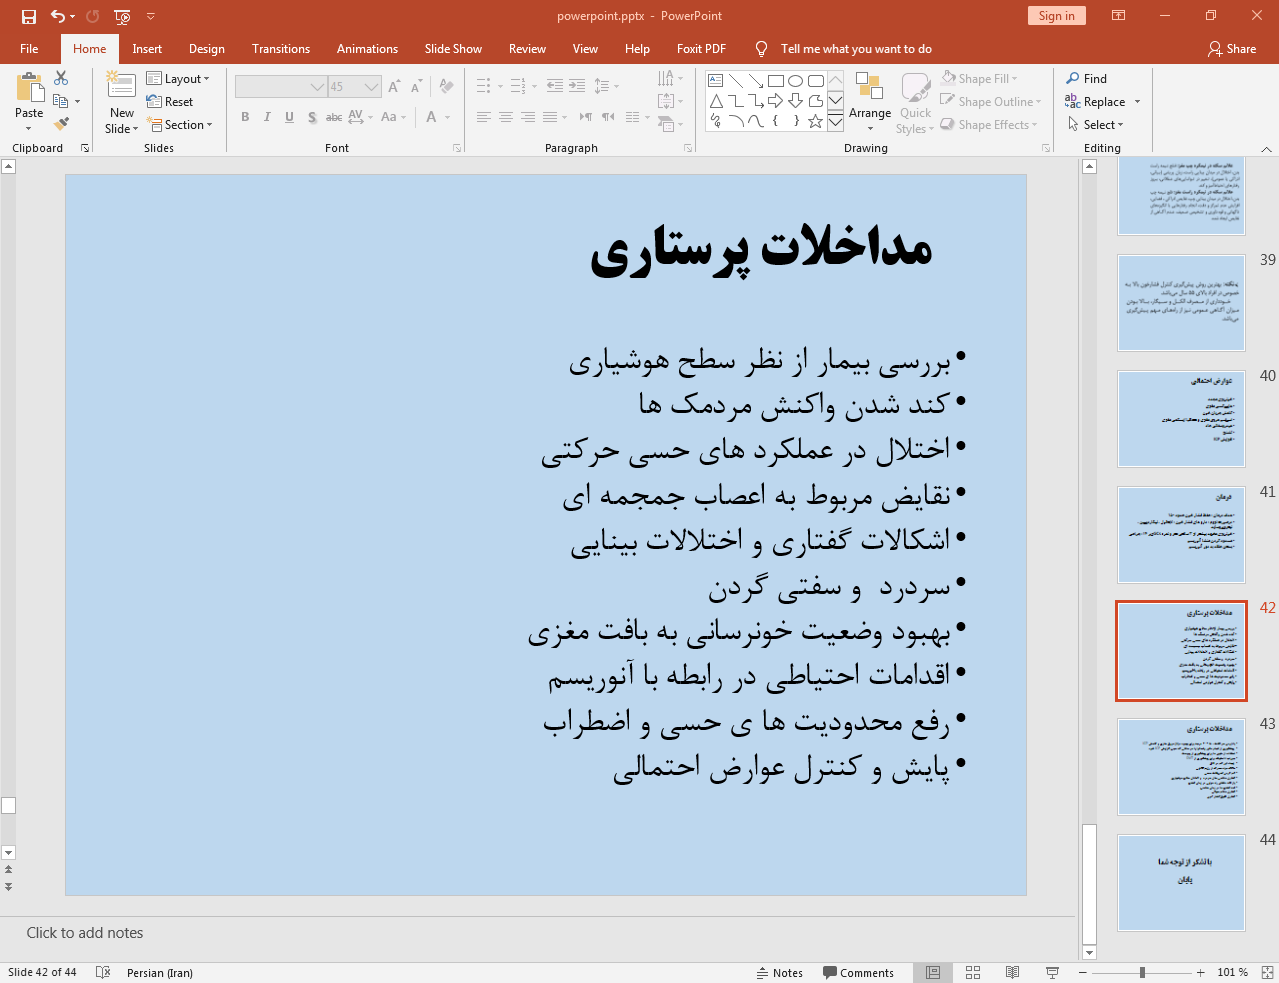Toggle the Notes pane button
The width and height of the screenshot is (1279, 983).
click(780, 972)
